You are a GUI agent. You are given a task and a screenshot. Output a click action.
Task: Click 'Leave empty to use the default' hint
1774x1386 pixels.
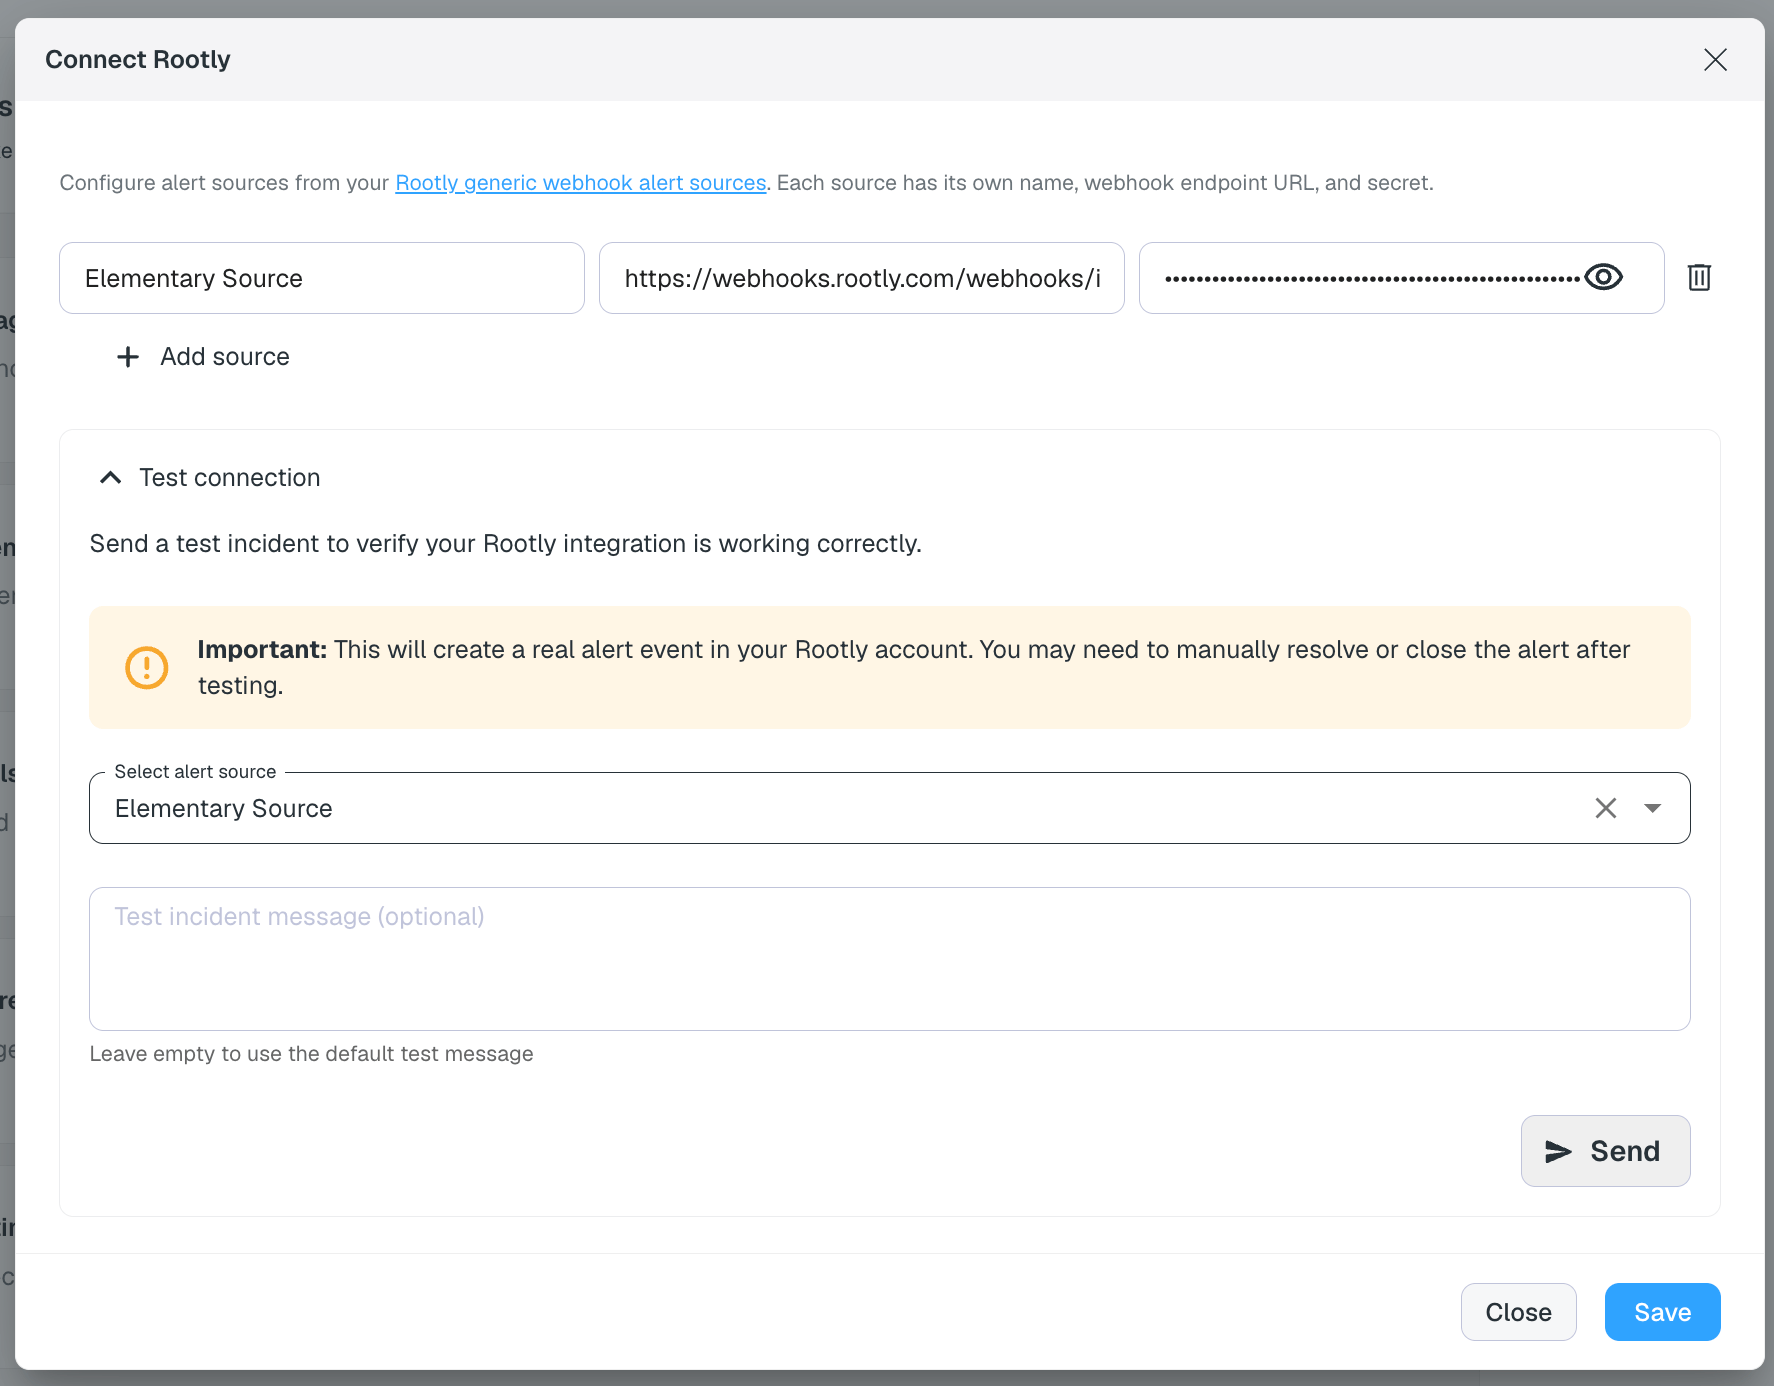point(312,1054)
